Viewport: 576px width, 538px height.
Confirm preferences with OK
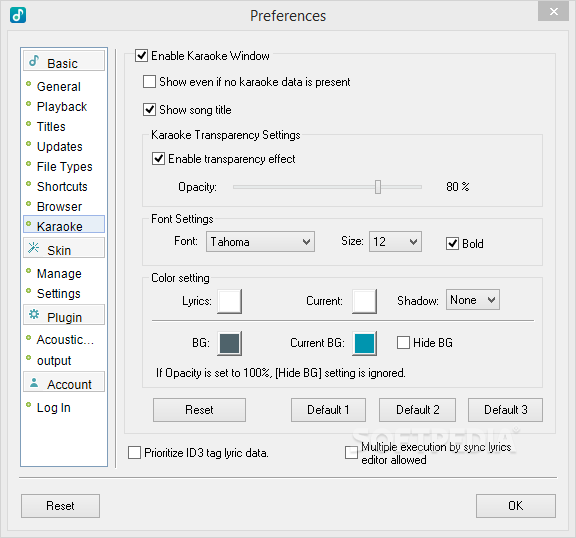pyautogui.click(x=515, y=506)
